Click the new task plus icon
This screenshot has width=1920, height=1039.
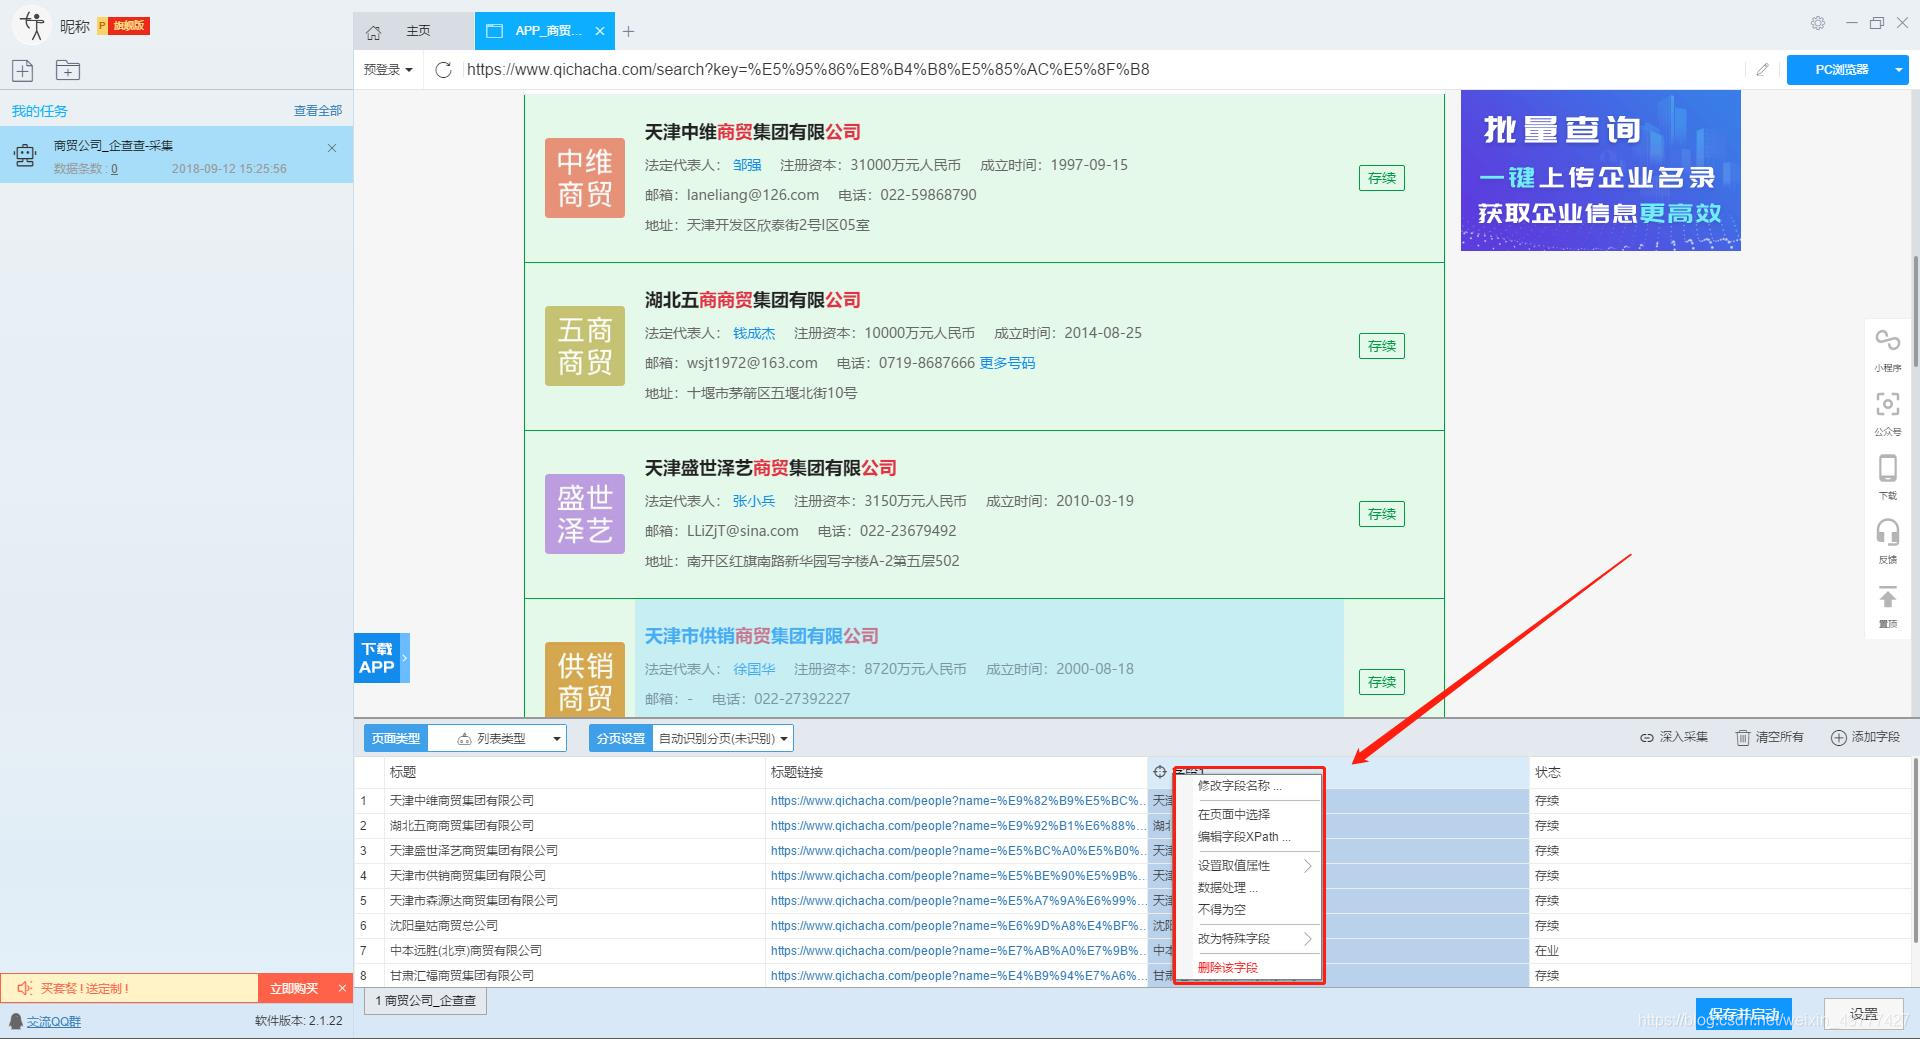(x=22, y=70)
